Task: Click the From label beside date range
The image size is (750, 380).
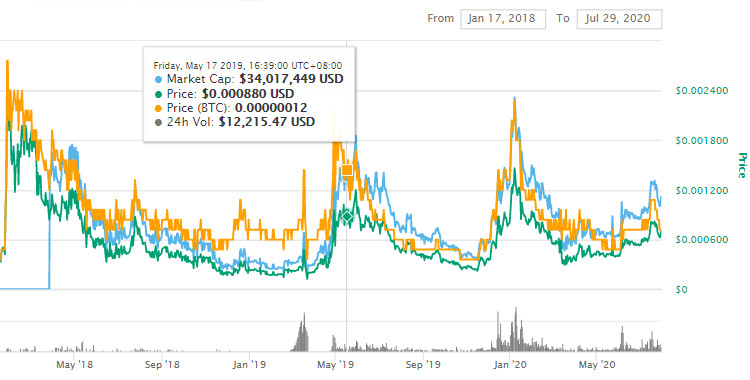Action: (441, 19)
